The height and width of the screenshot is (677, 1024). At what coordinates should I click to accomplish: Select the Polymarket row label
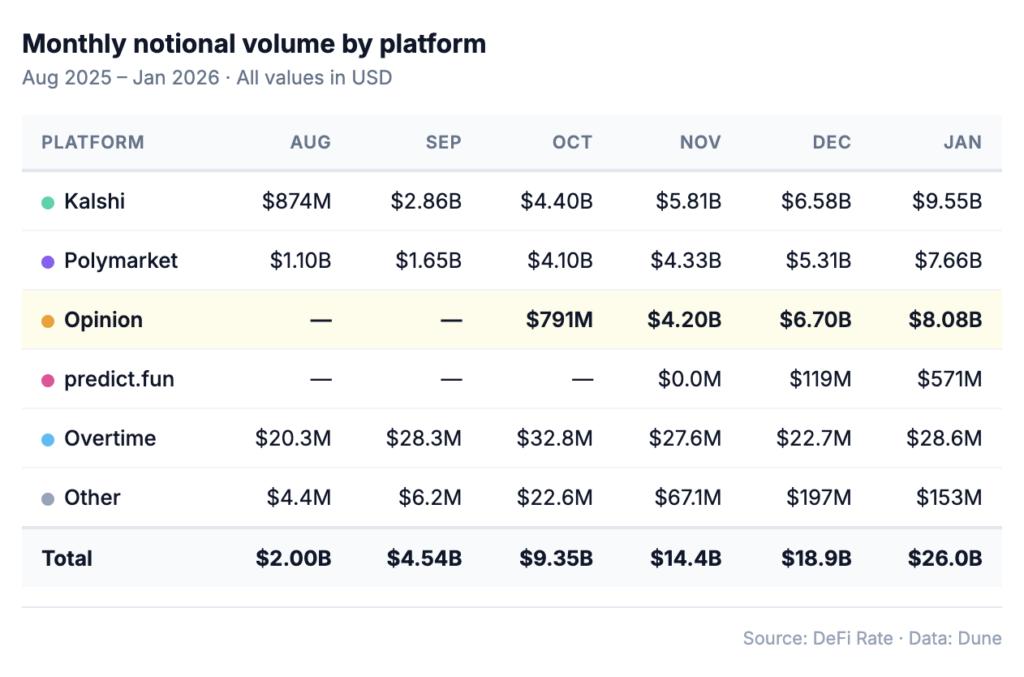pos(120,261)
